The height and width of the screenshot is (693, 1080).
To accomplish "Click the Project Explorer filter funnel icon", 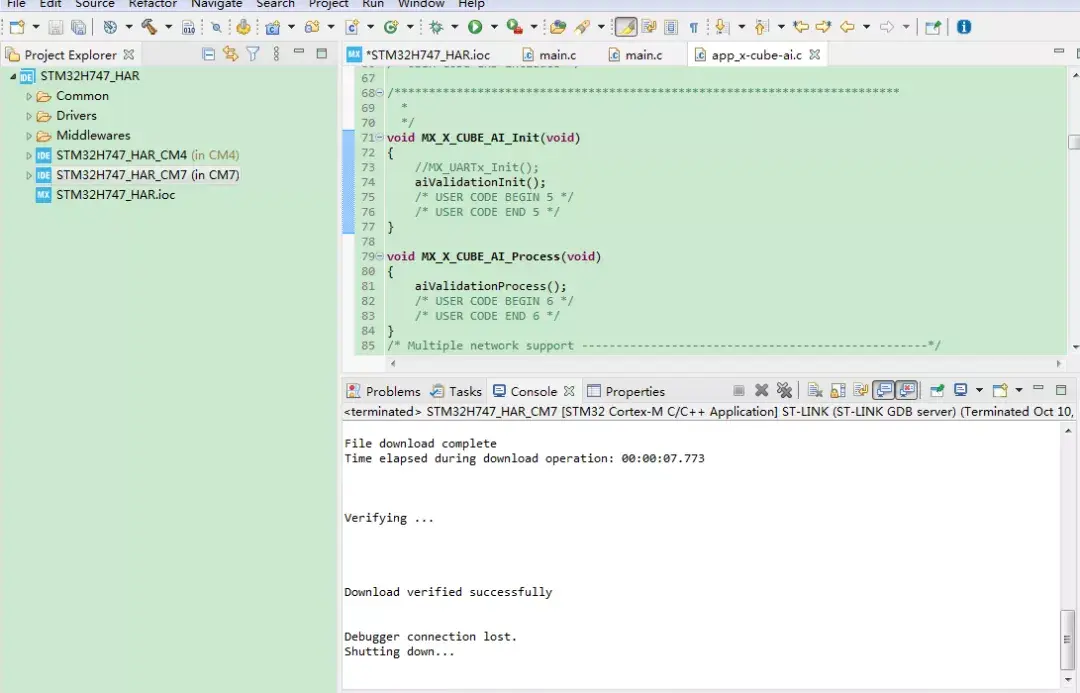I will tap(253, 54).
